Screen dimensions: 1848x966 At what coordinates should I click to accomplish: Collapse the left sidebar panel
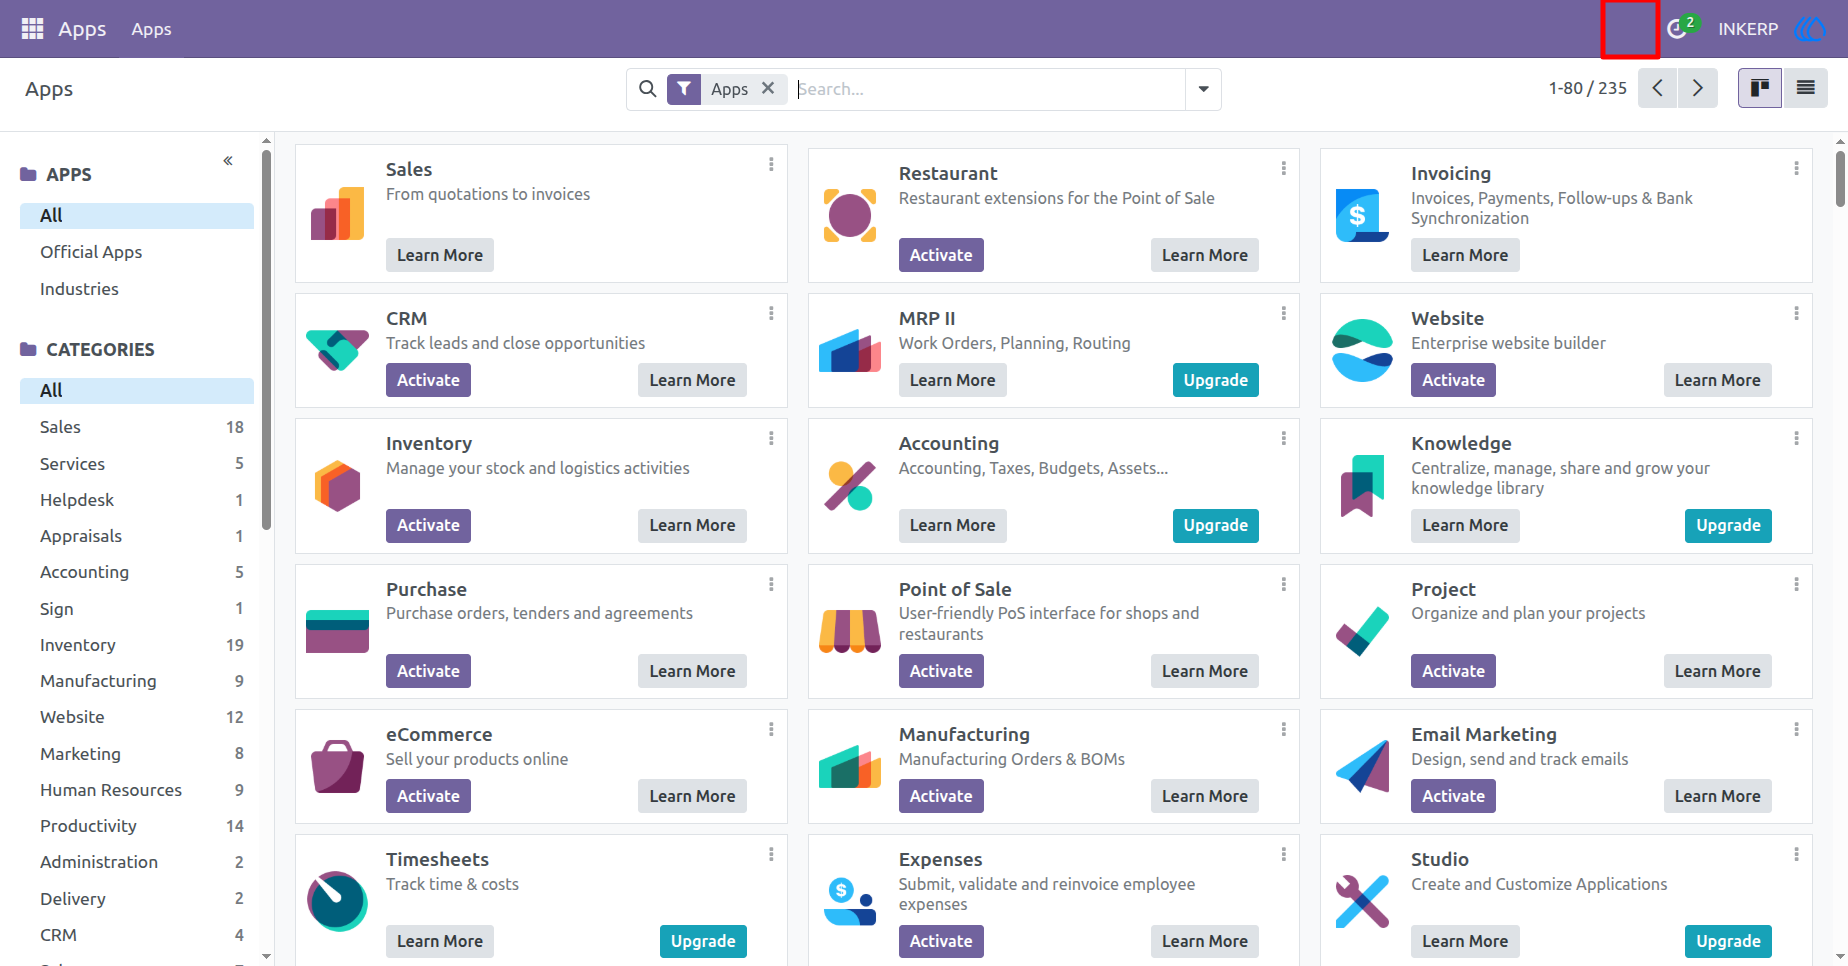228,161
